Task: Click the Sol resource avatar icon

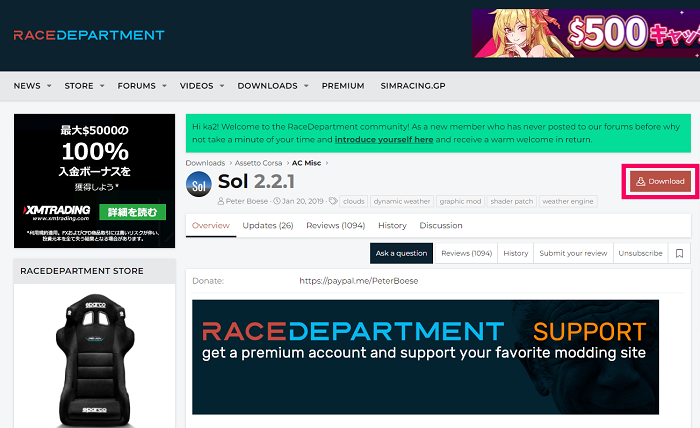Action: tap(199, 184)
